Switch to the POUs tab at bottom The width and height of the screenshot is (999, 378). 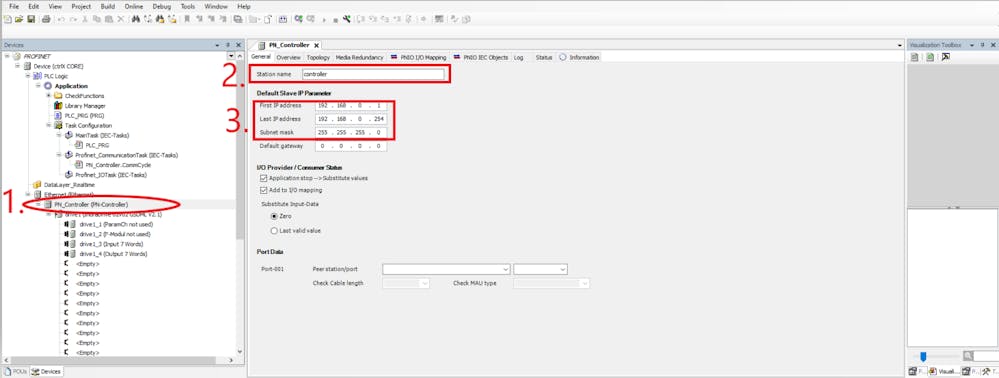click(x=15, y=371)
